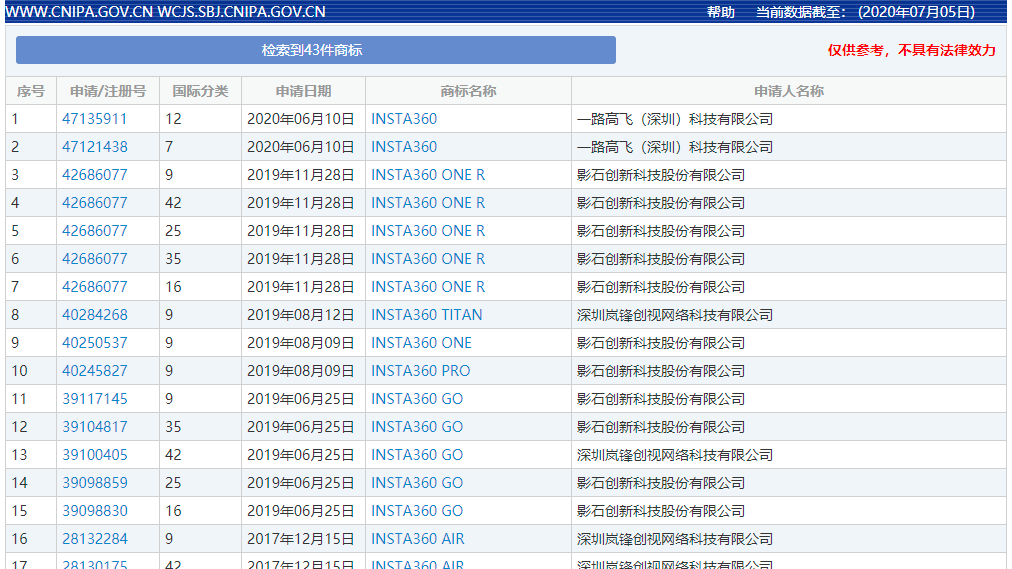Open application 42686077 in class 25 row
The height and width of the screenshot is (569, 1012).
[94, 231]
